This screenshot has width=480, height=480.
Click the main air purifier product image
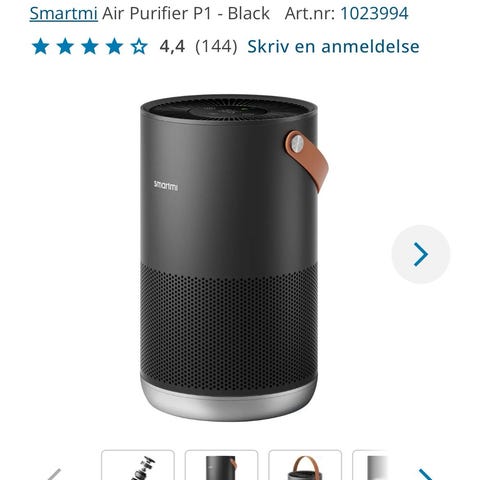233,257
